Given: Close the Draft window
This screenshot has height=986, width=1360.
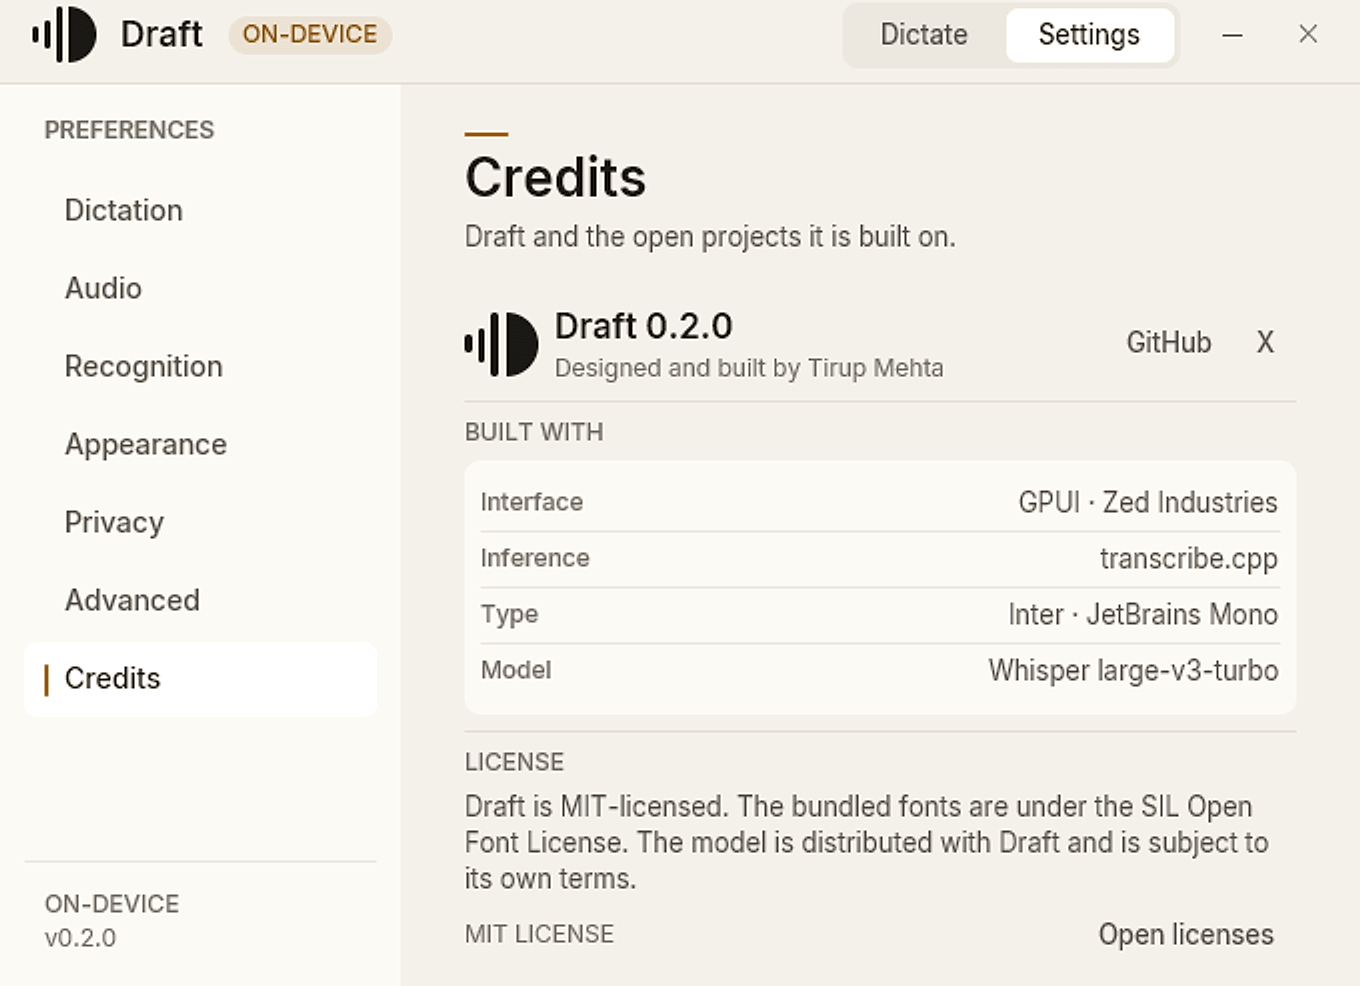Looking at the screenshot, I should tap(1308, 34).
